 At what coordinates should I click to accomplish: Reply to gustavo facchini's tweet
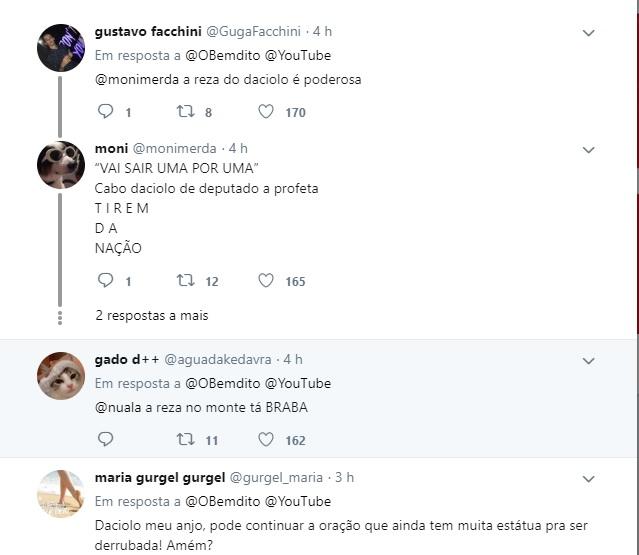coord(106,112)
